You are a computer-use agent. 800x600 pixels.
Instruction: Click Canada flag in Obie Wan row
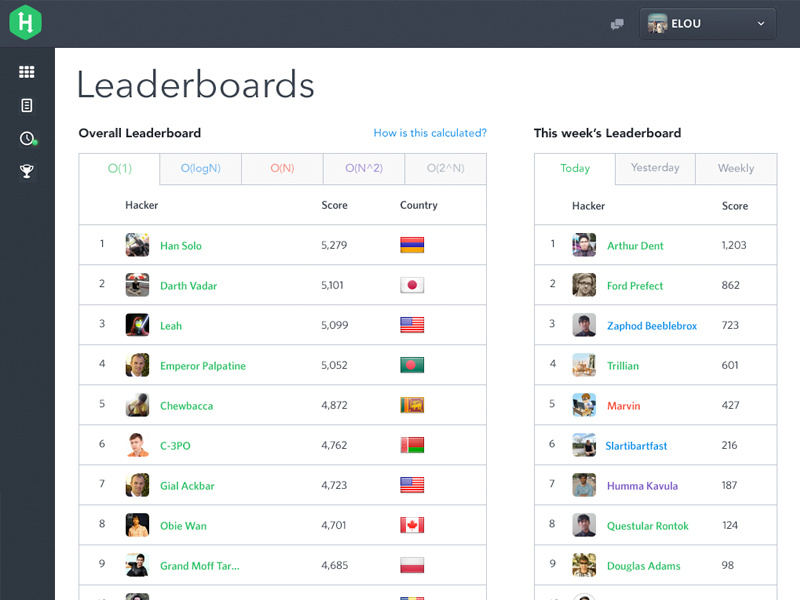point(412,525)
